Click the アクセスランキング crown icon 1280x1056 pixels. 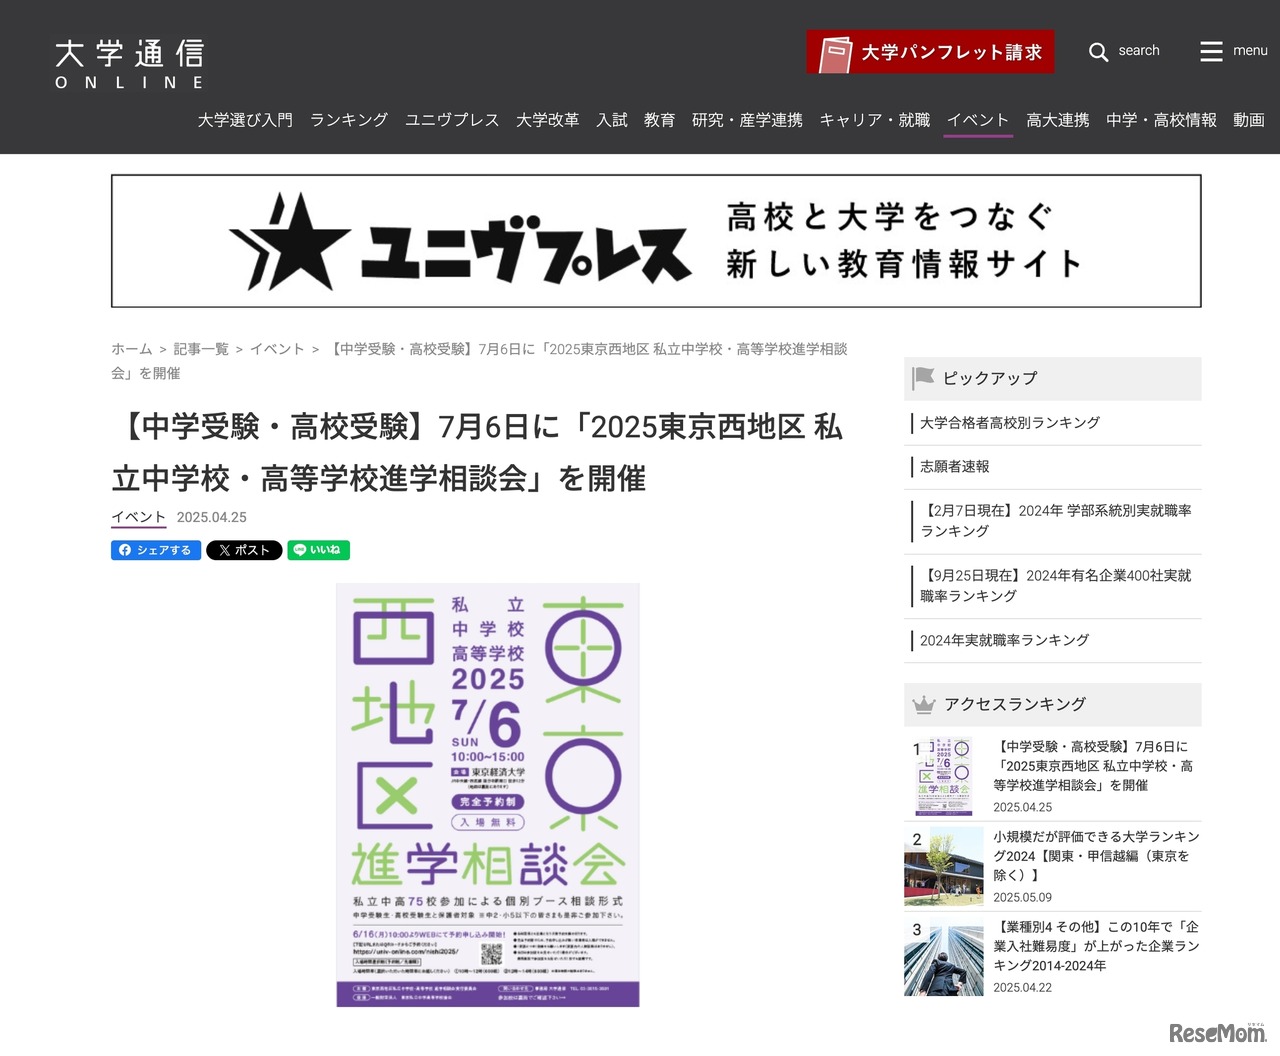[x=924, y=705]
